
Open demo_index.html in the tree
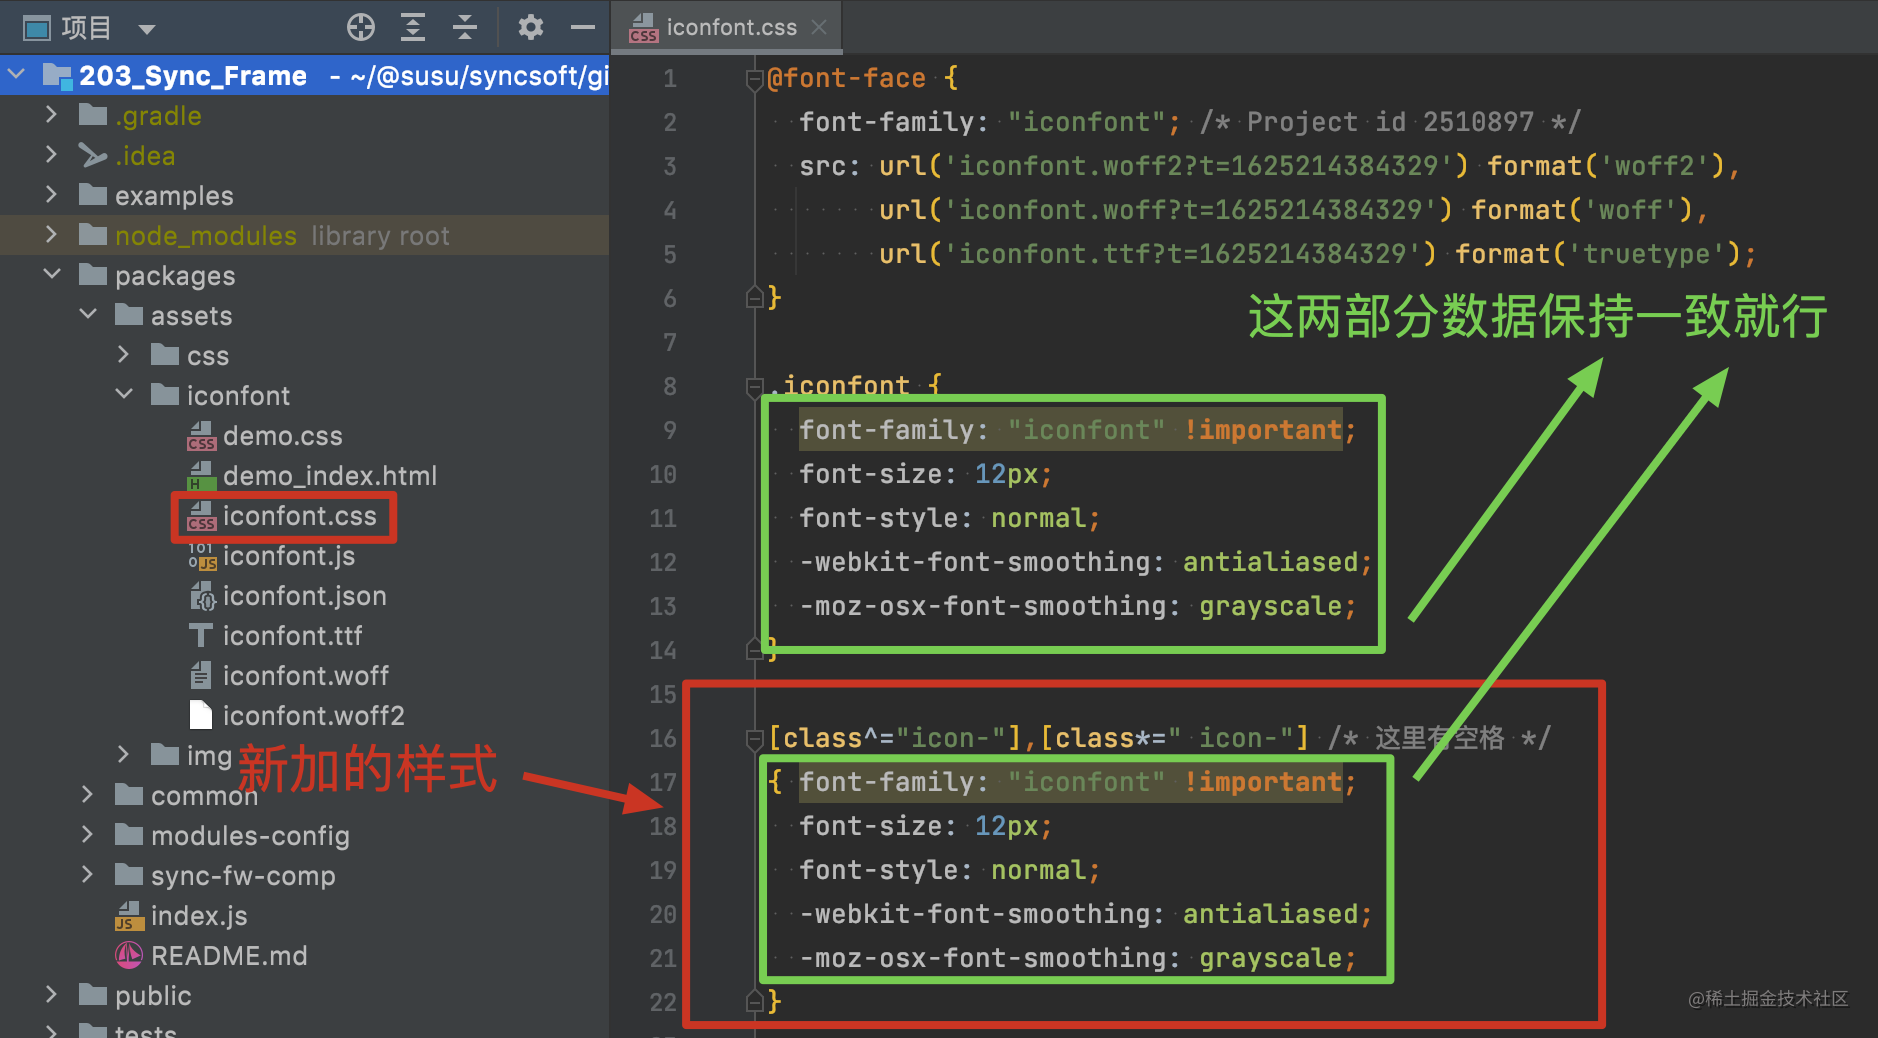click(x=330, y=476)
